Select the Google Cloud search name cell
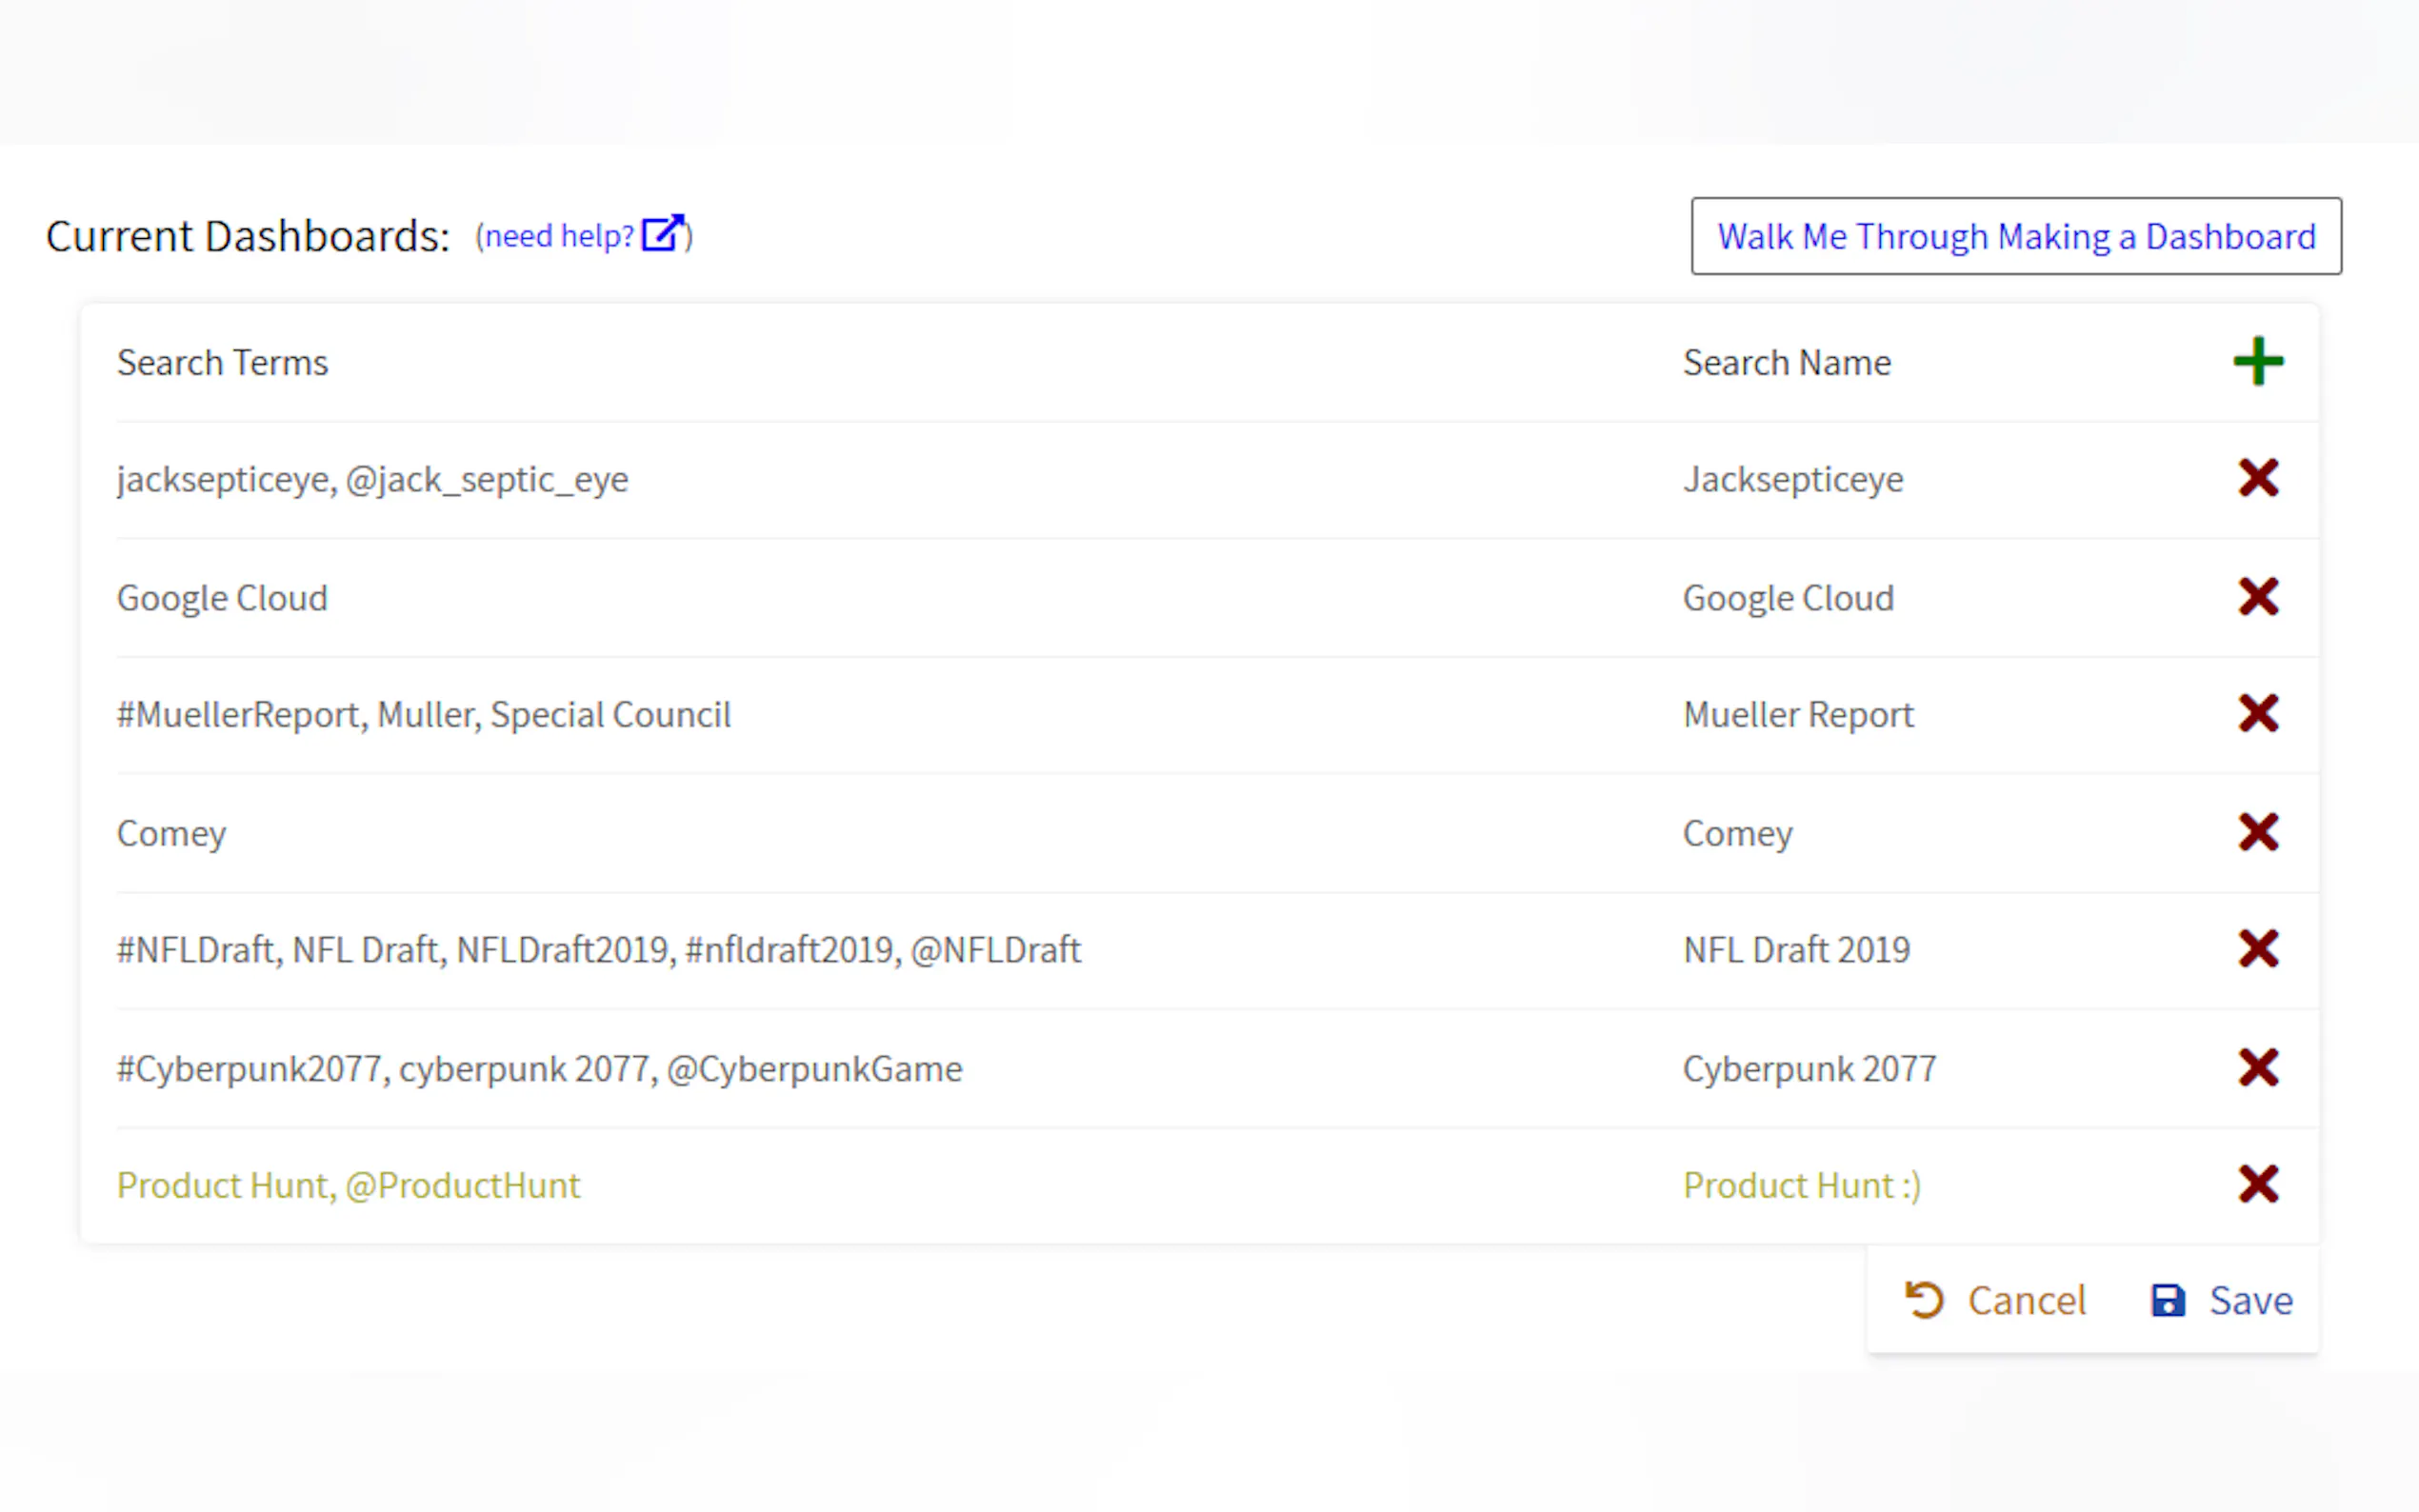The image size is (2419, 1512). 1788,598
